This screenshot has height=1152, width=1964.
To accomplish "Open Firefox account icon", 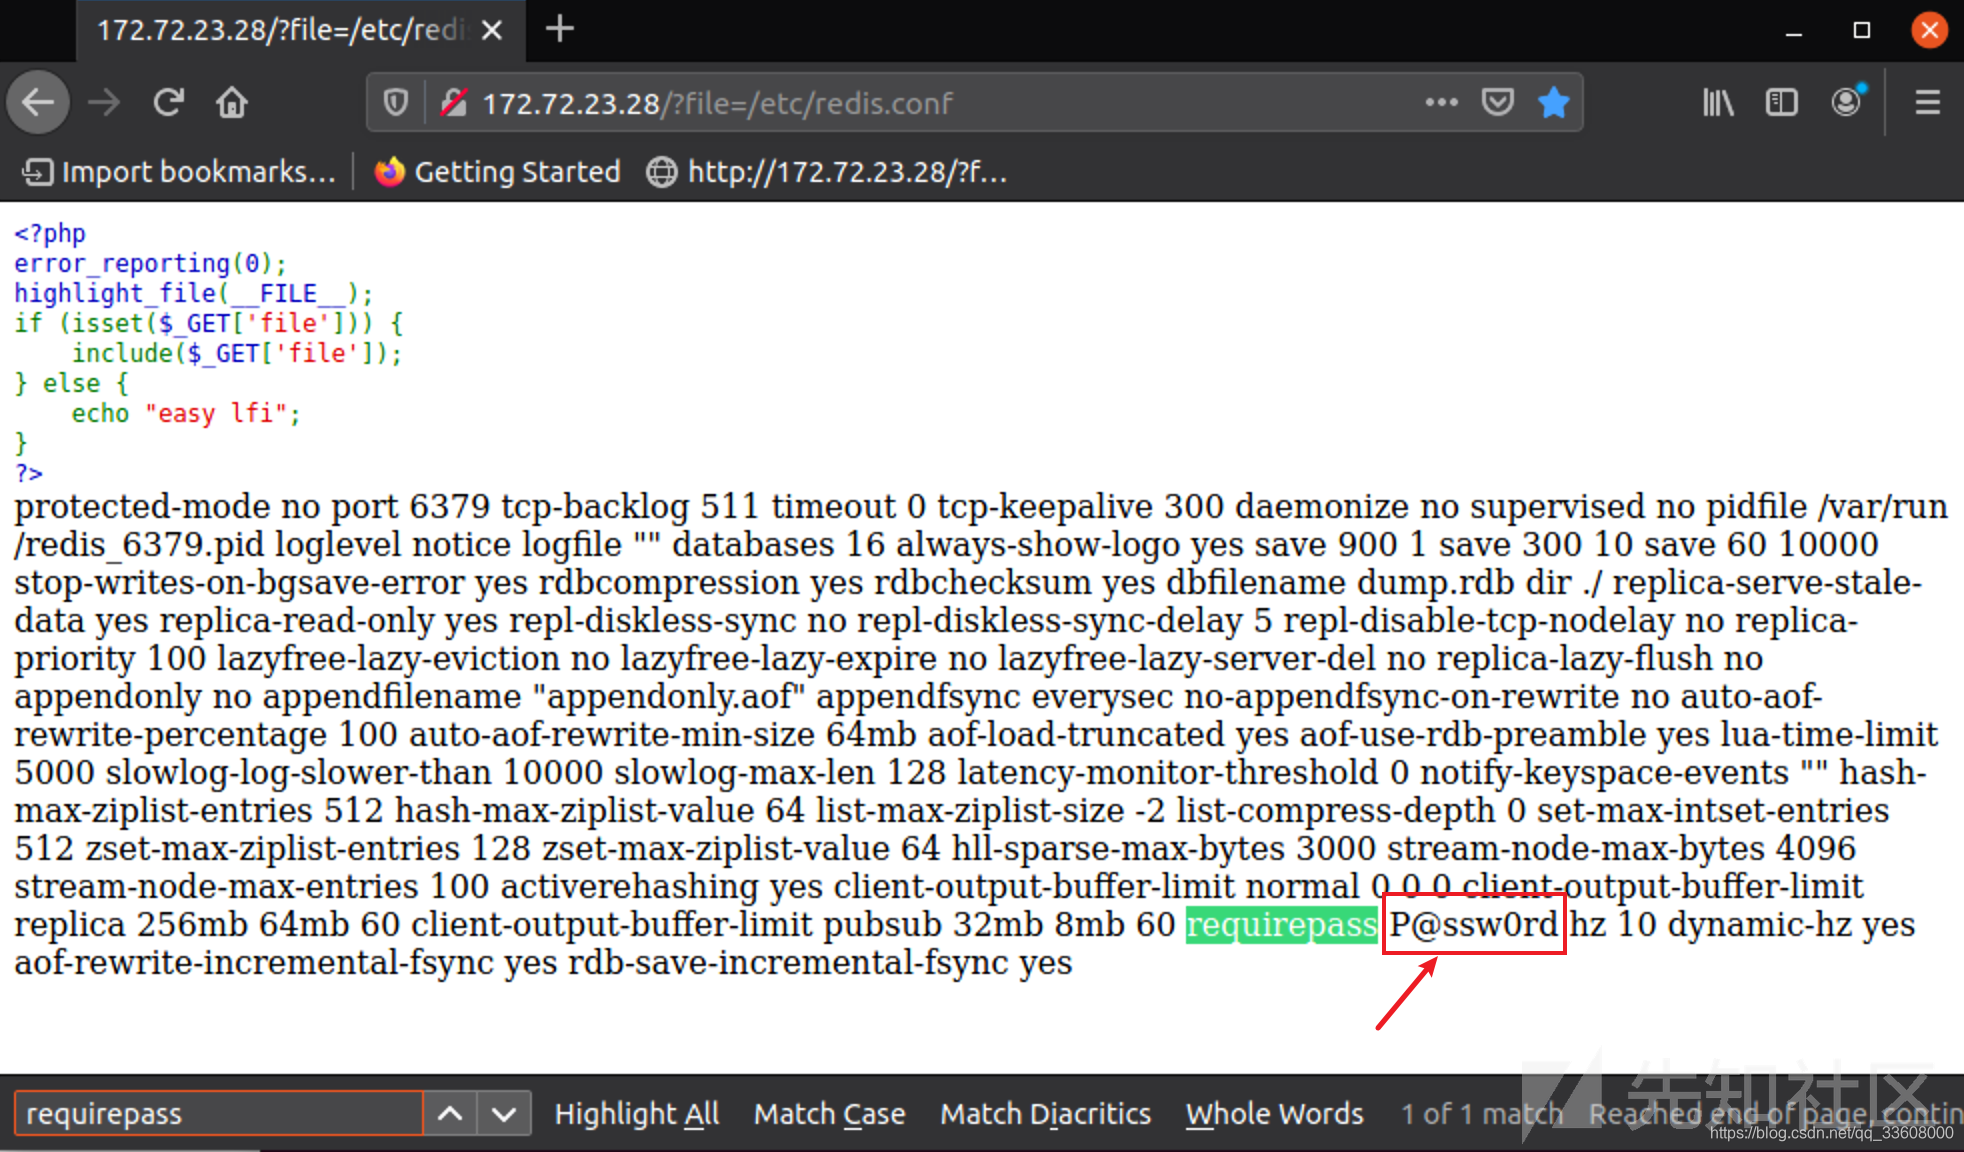I will click(1847, 101).
